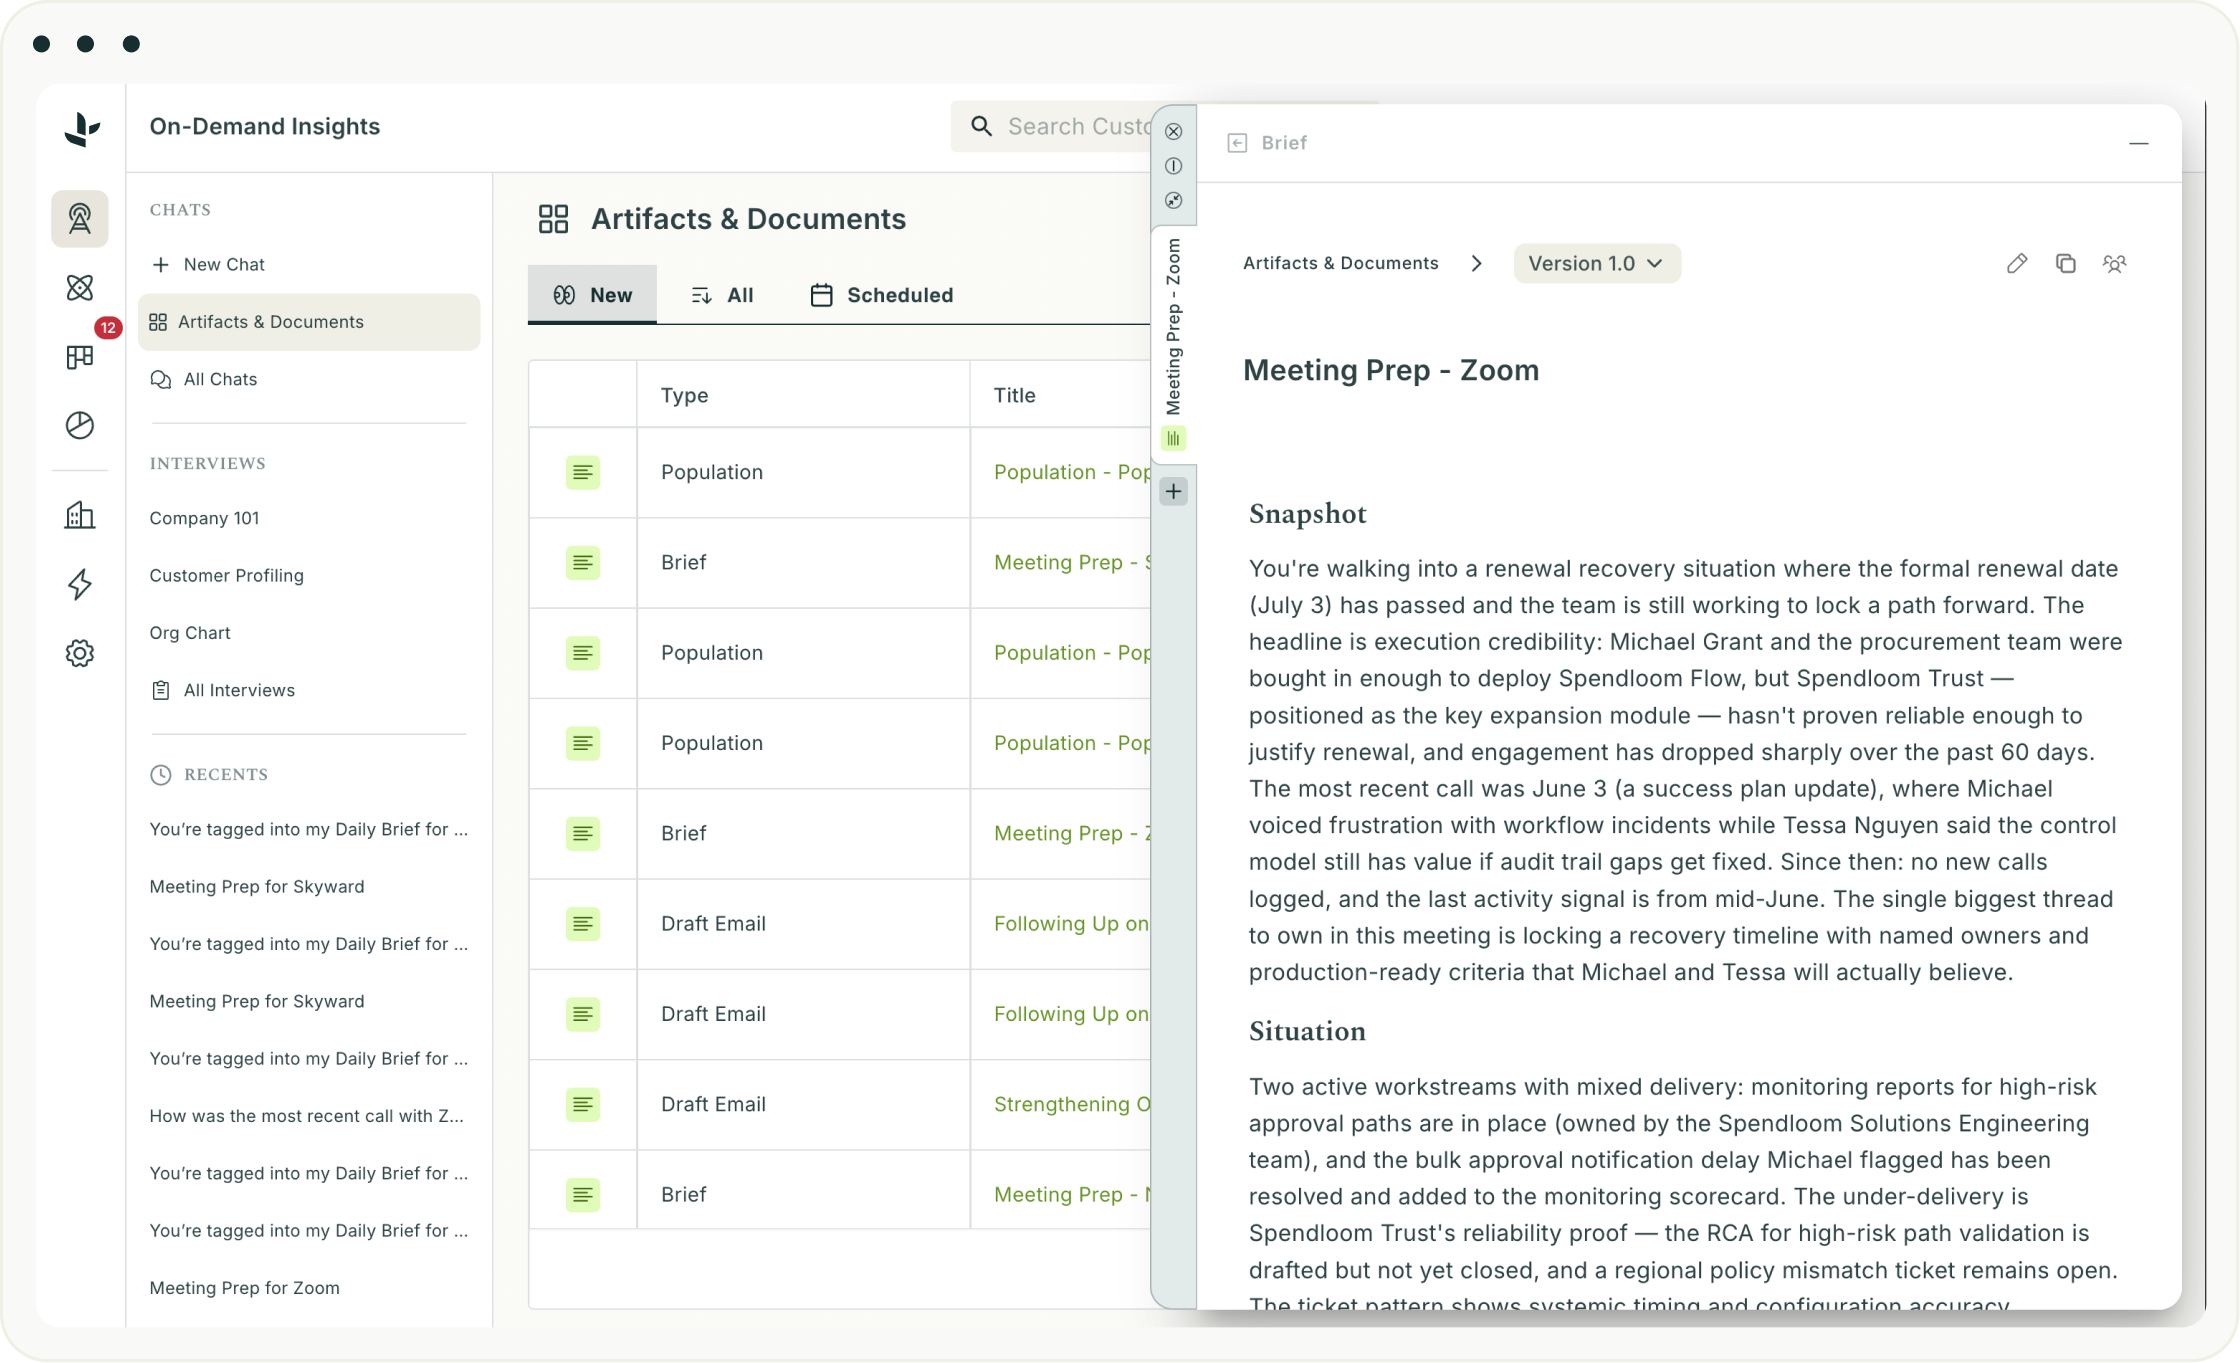Click the Situation section heading
2240x1363 pixels.
tap(1307, 1031)
